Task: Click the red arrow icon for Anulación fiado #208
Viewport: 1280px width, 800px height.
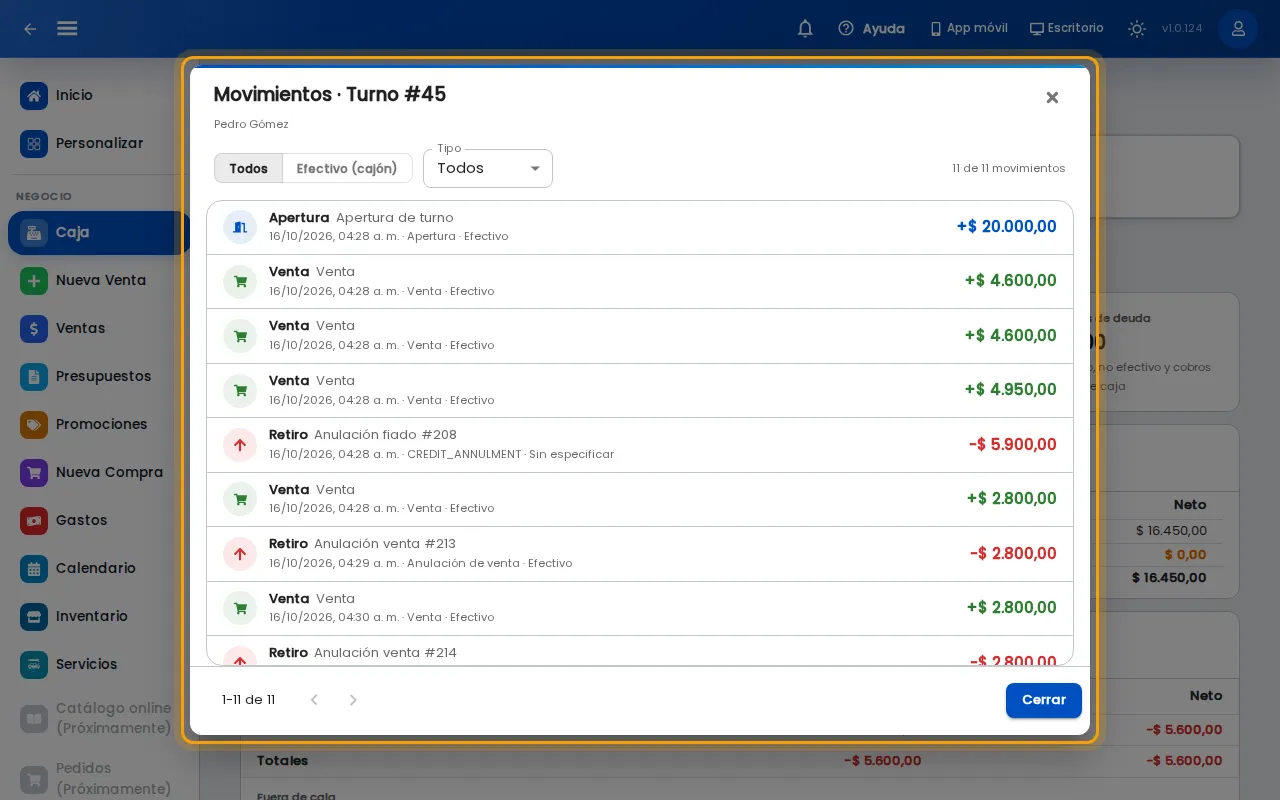Action: tap(240, 445)
